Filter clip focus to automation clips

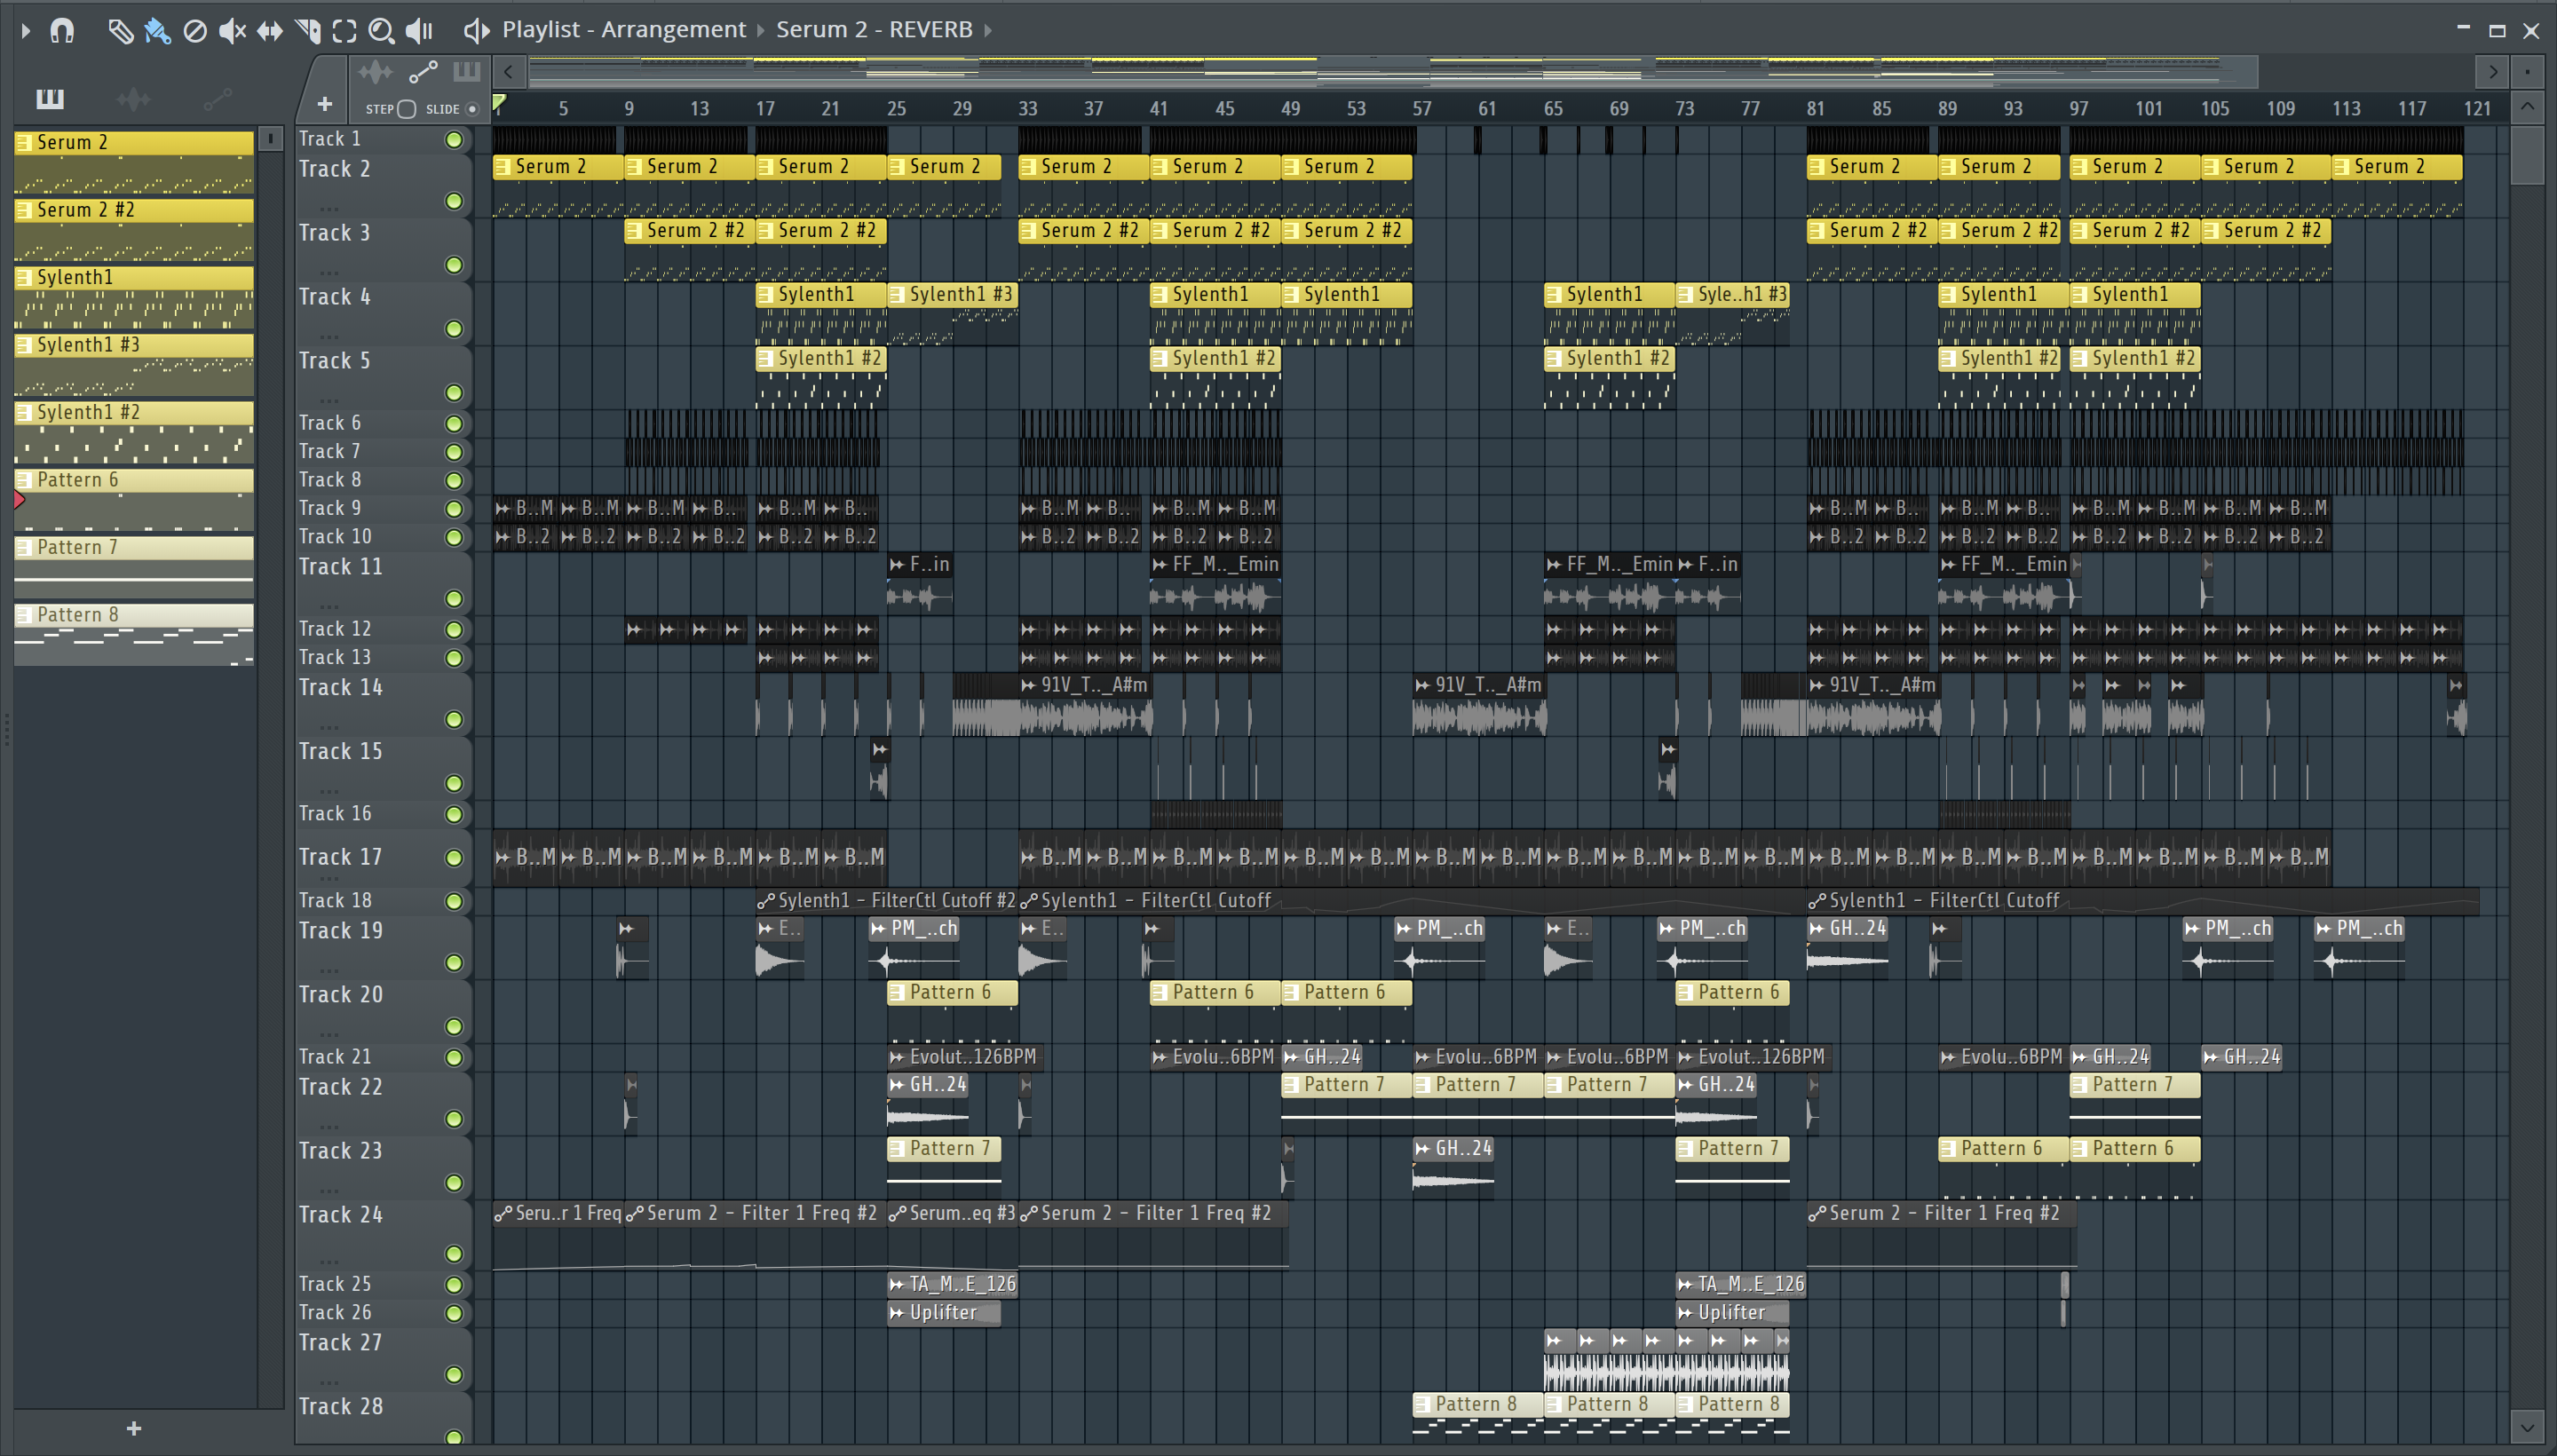(x=423, y=72)
